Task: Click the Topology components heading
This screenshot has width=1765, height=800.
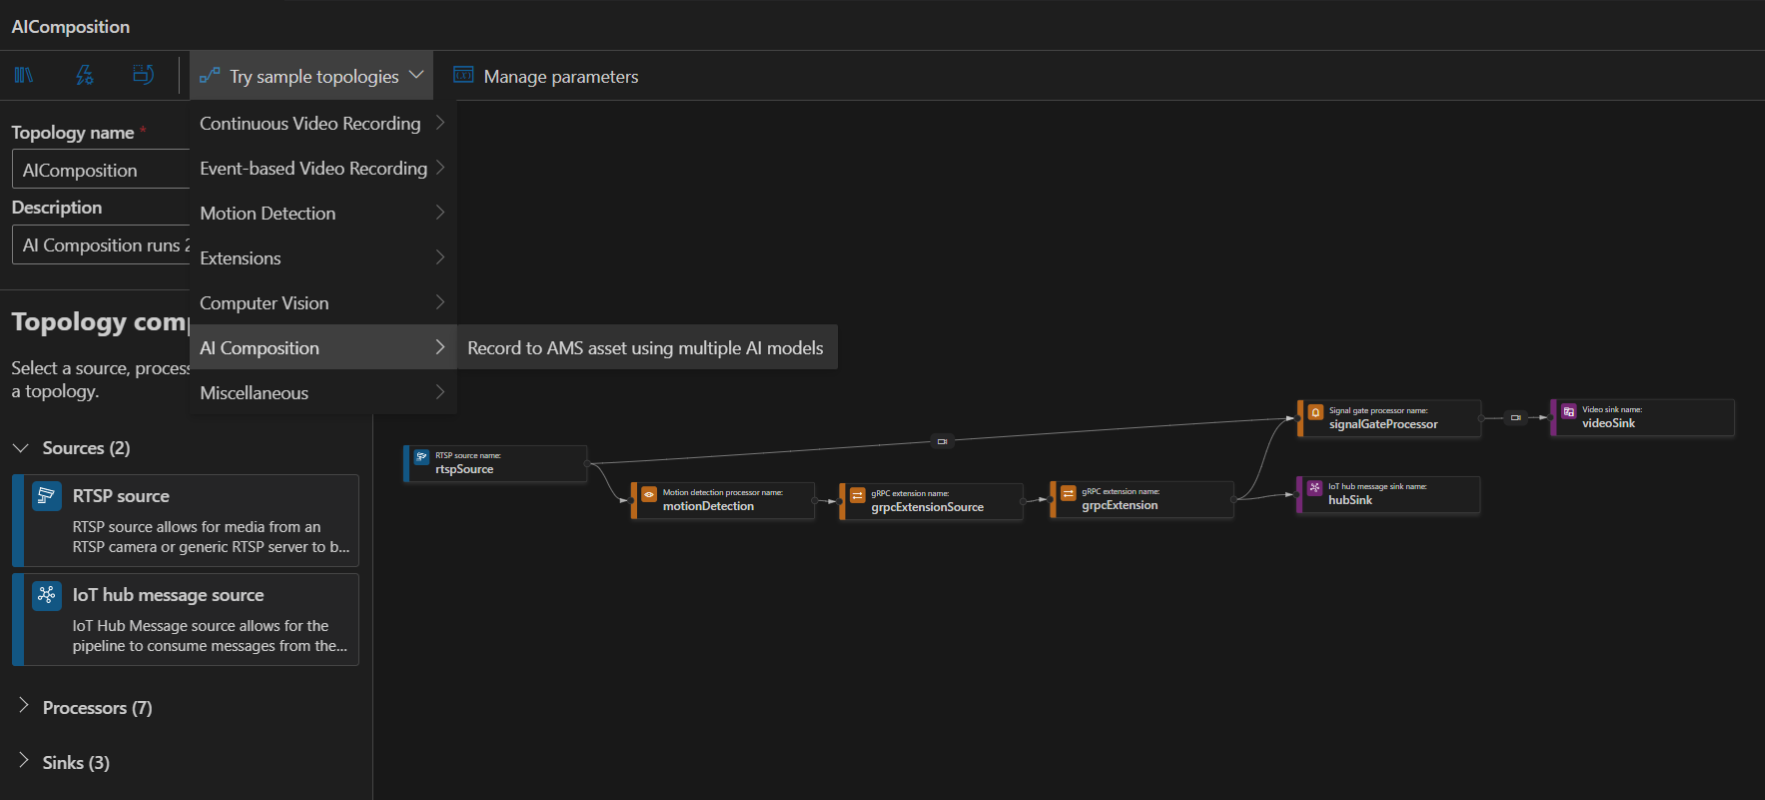Action: (100, 322)
